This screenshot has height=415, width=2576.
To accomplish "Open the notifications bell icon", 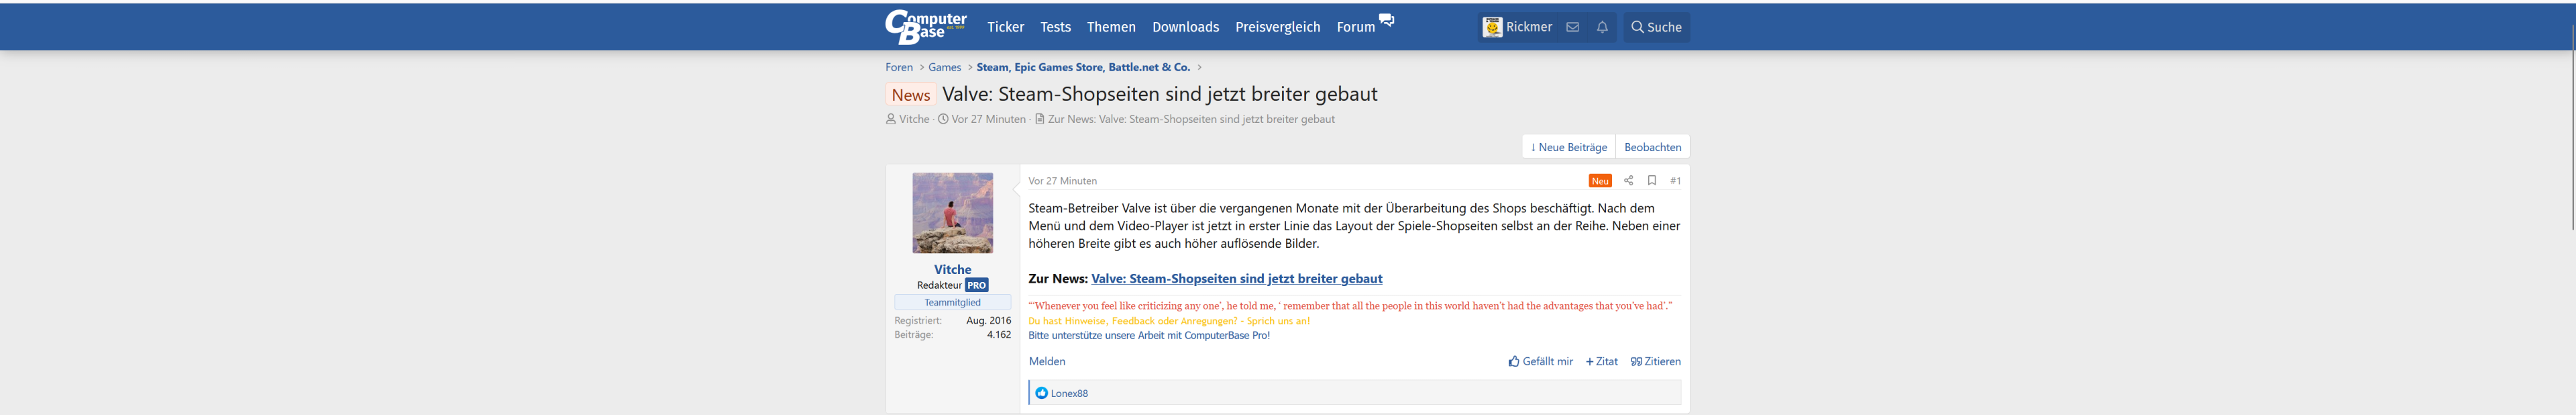I will [1602, 27].
